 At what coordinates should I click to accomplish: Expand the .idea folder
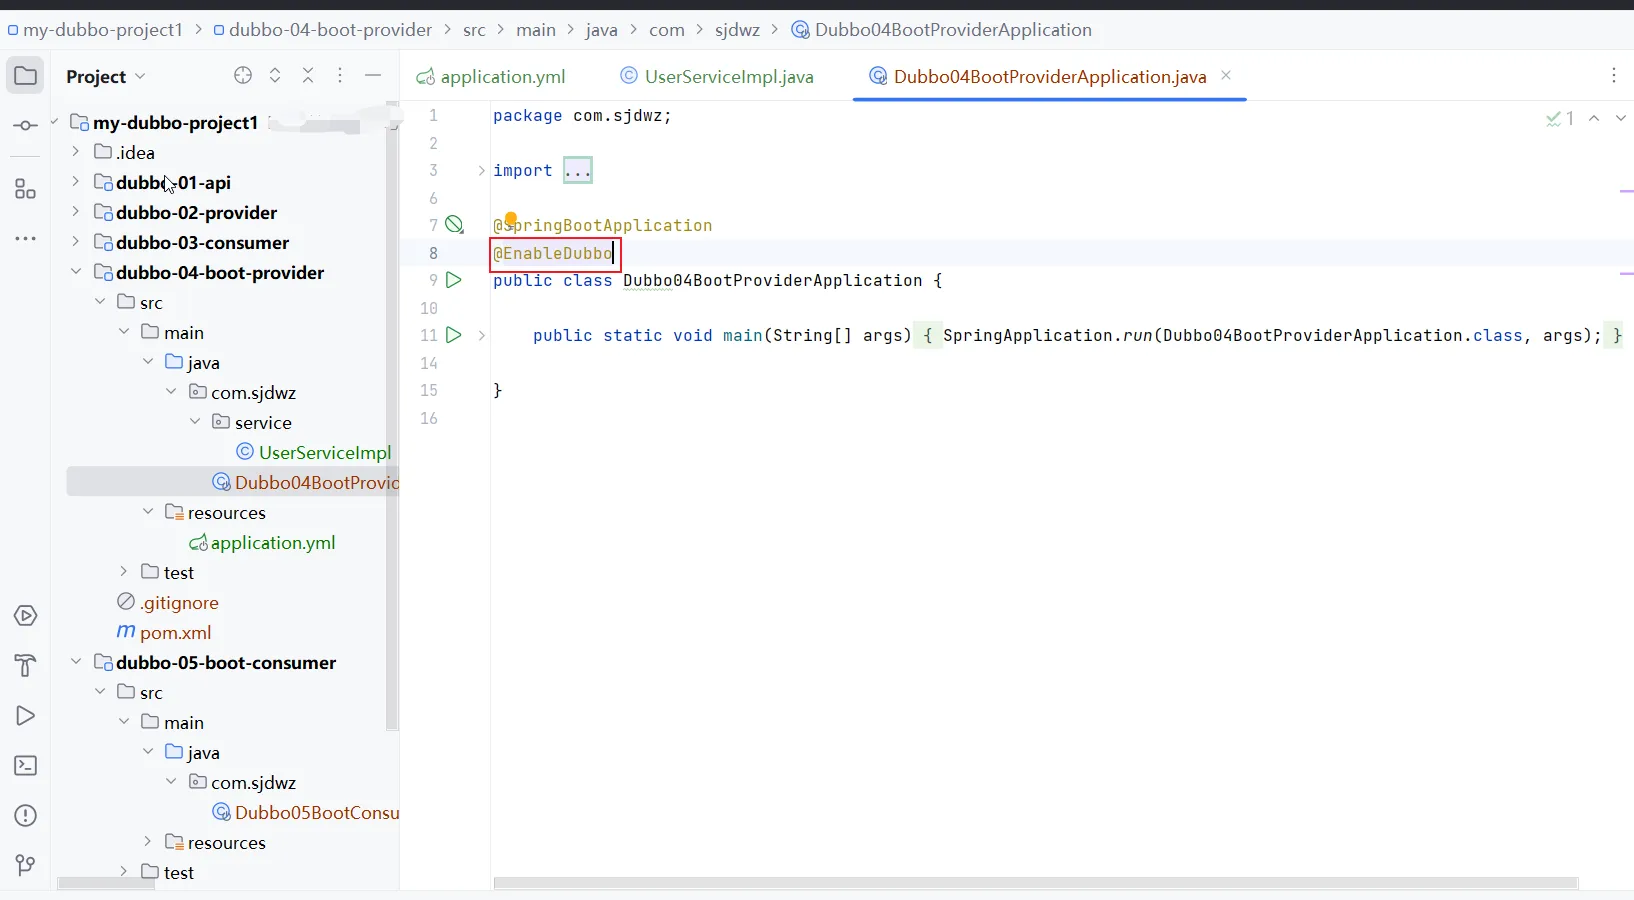coord(76,152)
